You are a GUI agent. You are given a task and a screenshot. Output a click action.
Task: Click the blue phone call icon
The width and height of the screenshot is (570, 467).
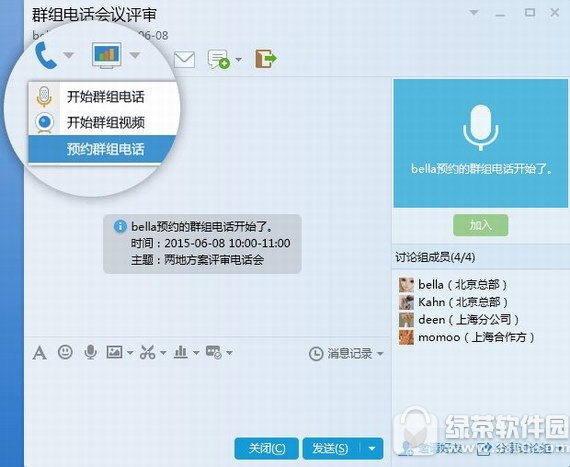(x=46, y=55)
